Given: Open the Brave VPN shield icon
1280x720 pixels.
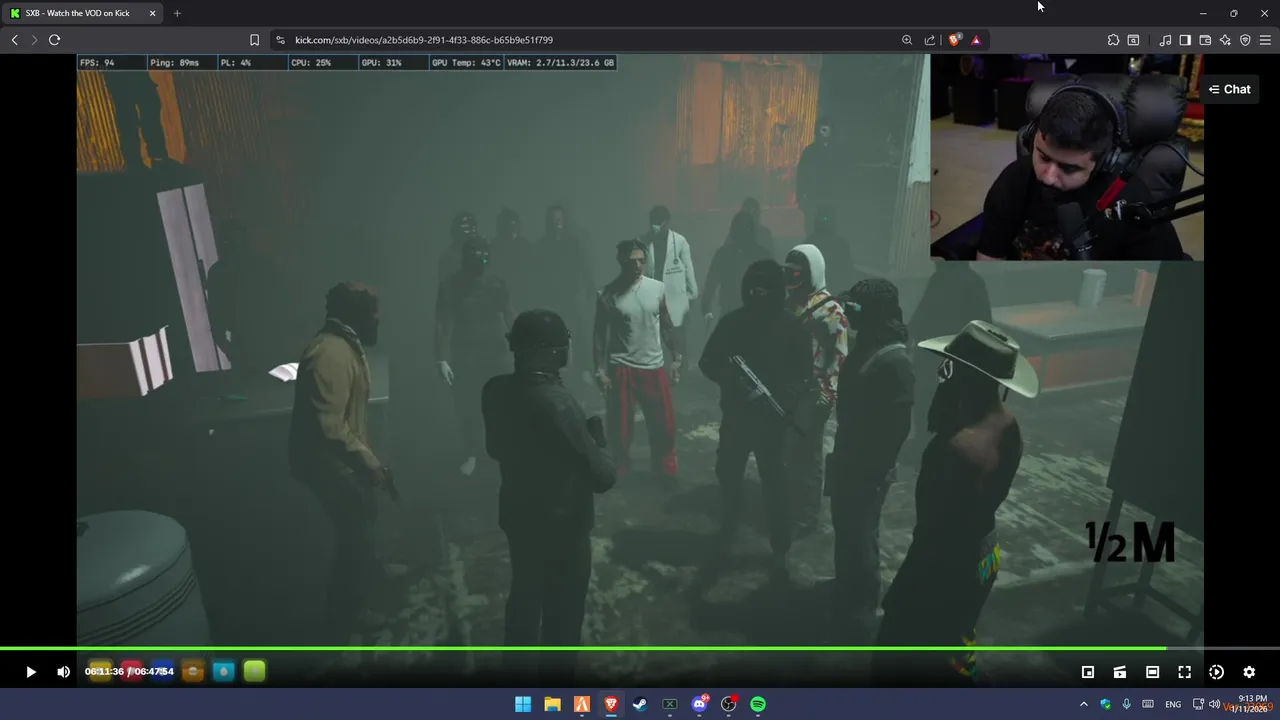Looking at the screenshot, I should pos(1245,40).
